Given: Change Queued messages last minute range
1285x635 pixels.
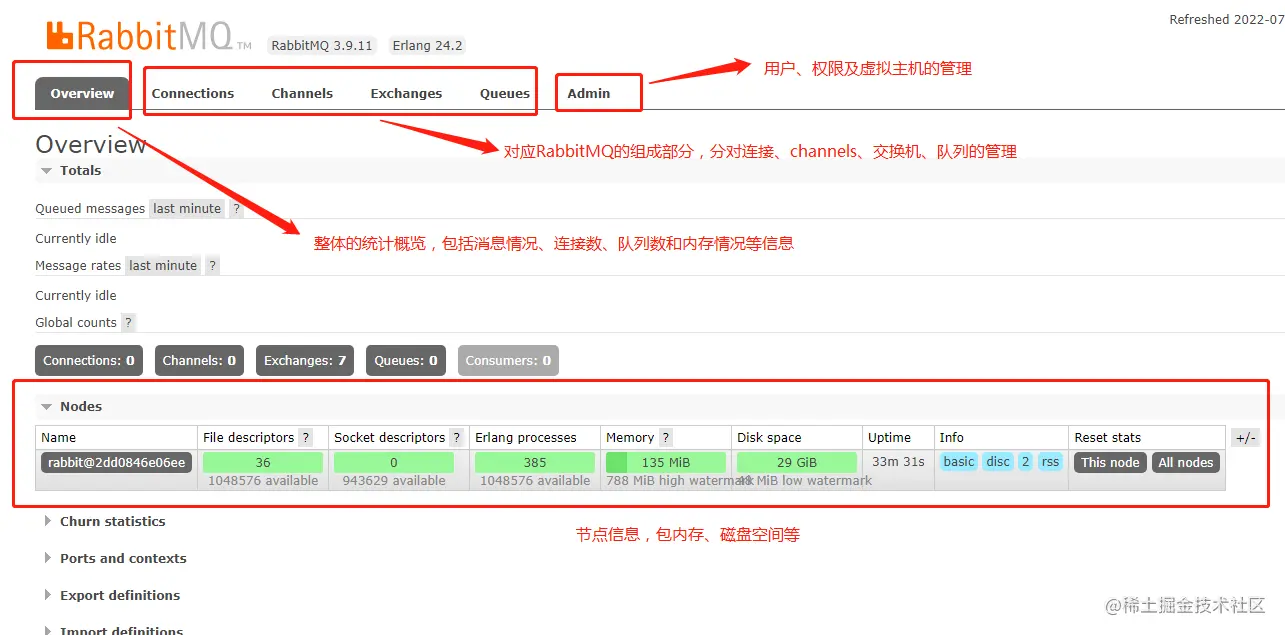Looking at the screenshot, I should pos(187,209).
